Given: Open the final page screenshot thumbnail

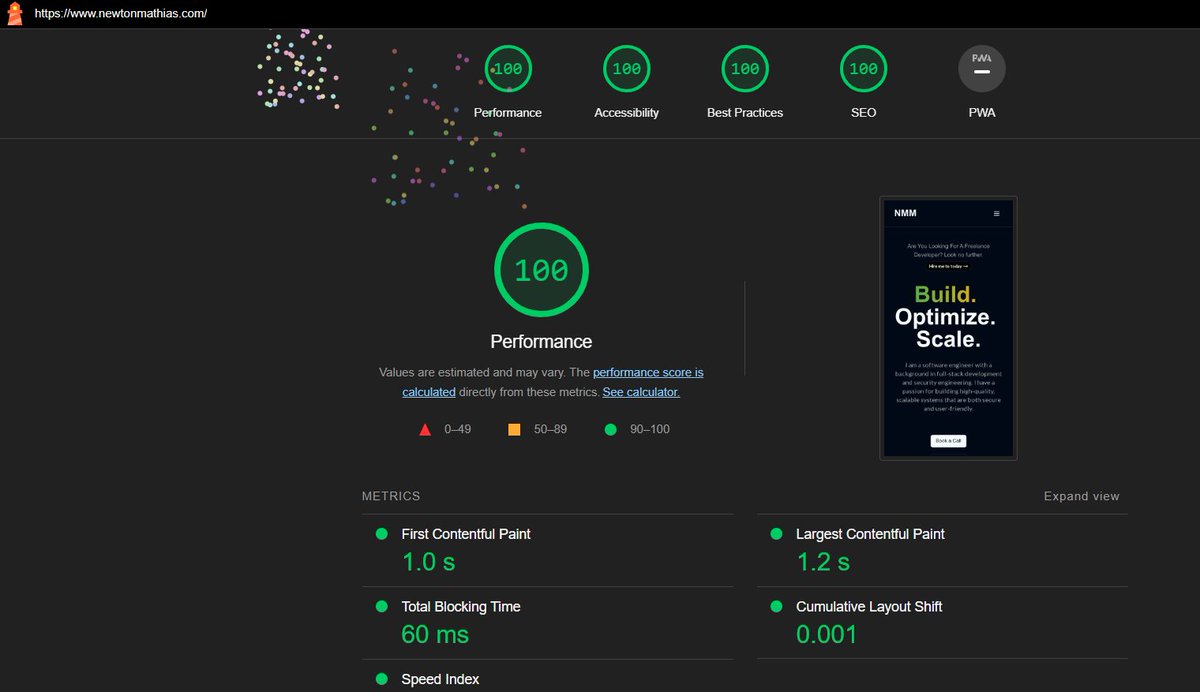Looking at the screenshot, I should click(949, 328).
